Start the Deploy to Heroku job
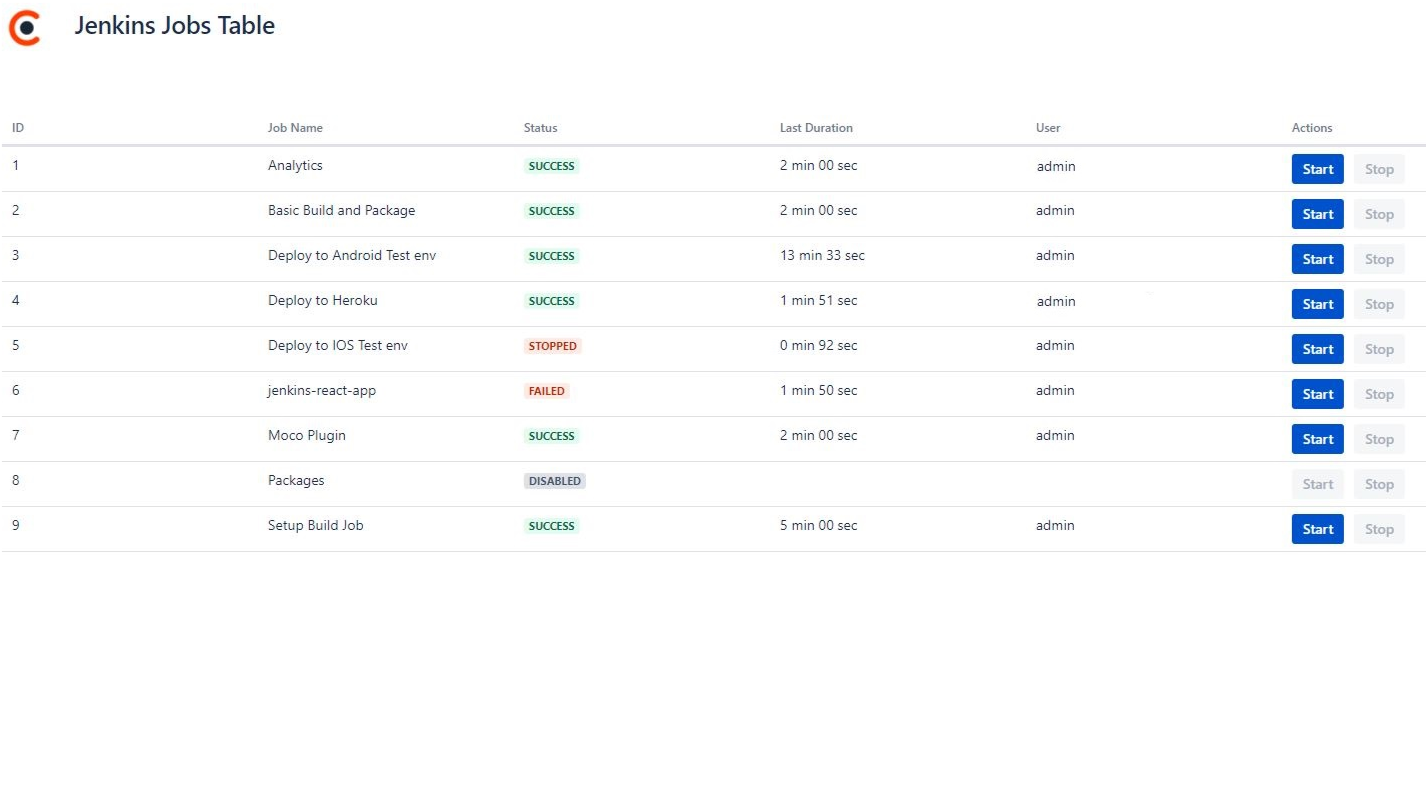 point(1317,304)
